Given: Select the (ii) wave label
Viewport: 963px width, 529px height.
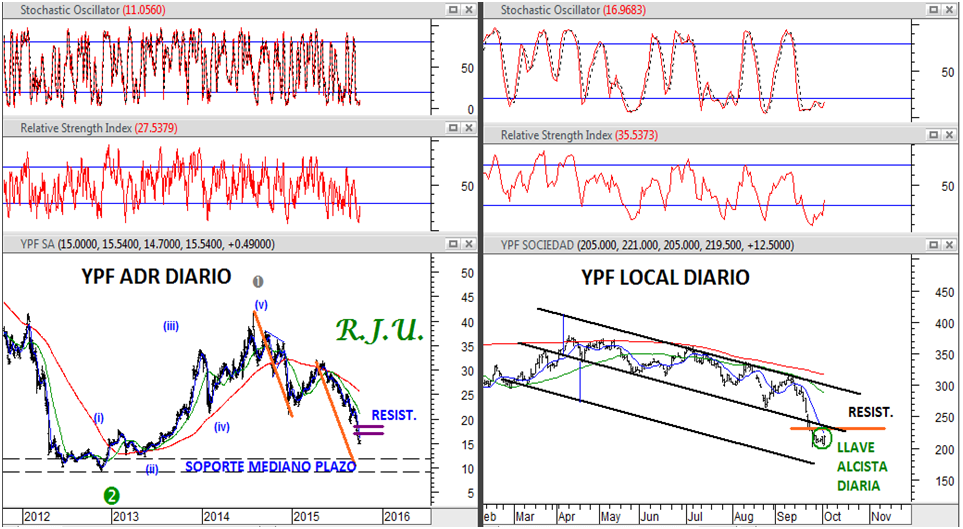Looking at the screenshot, I should tap(153, 470).
